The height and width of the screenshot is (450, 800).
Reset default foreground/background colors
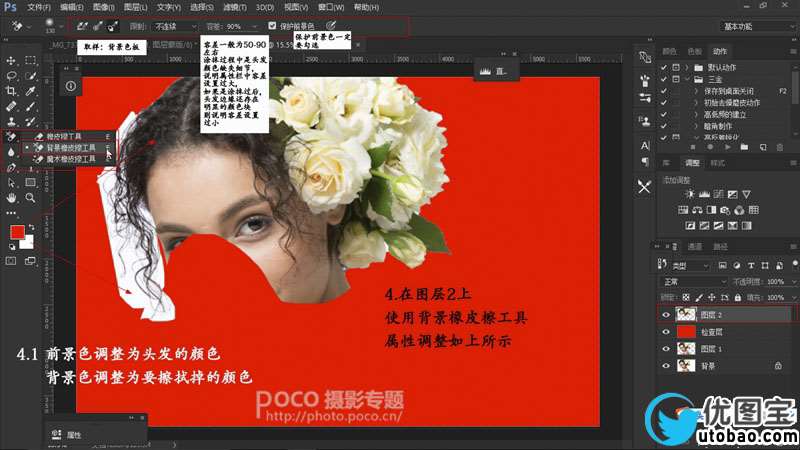[12, 247]
